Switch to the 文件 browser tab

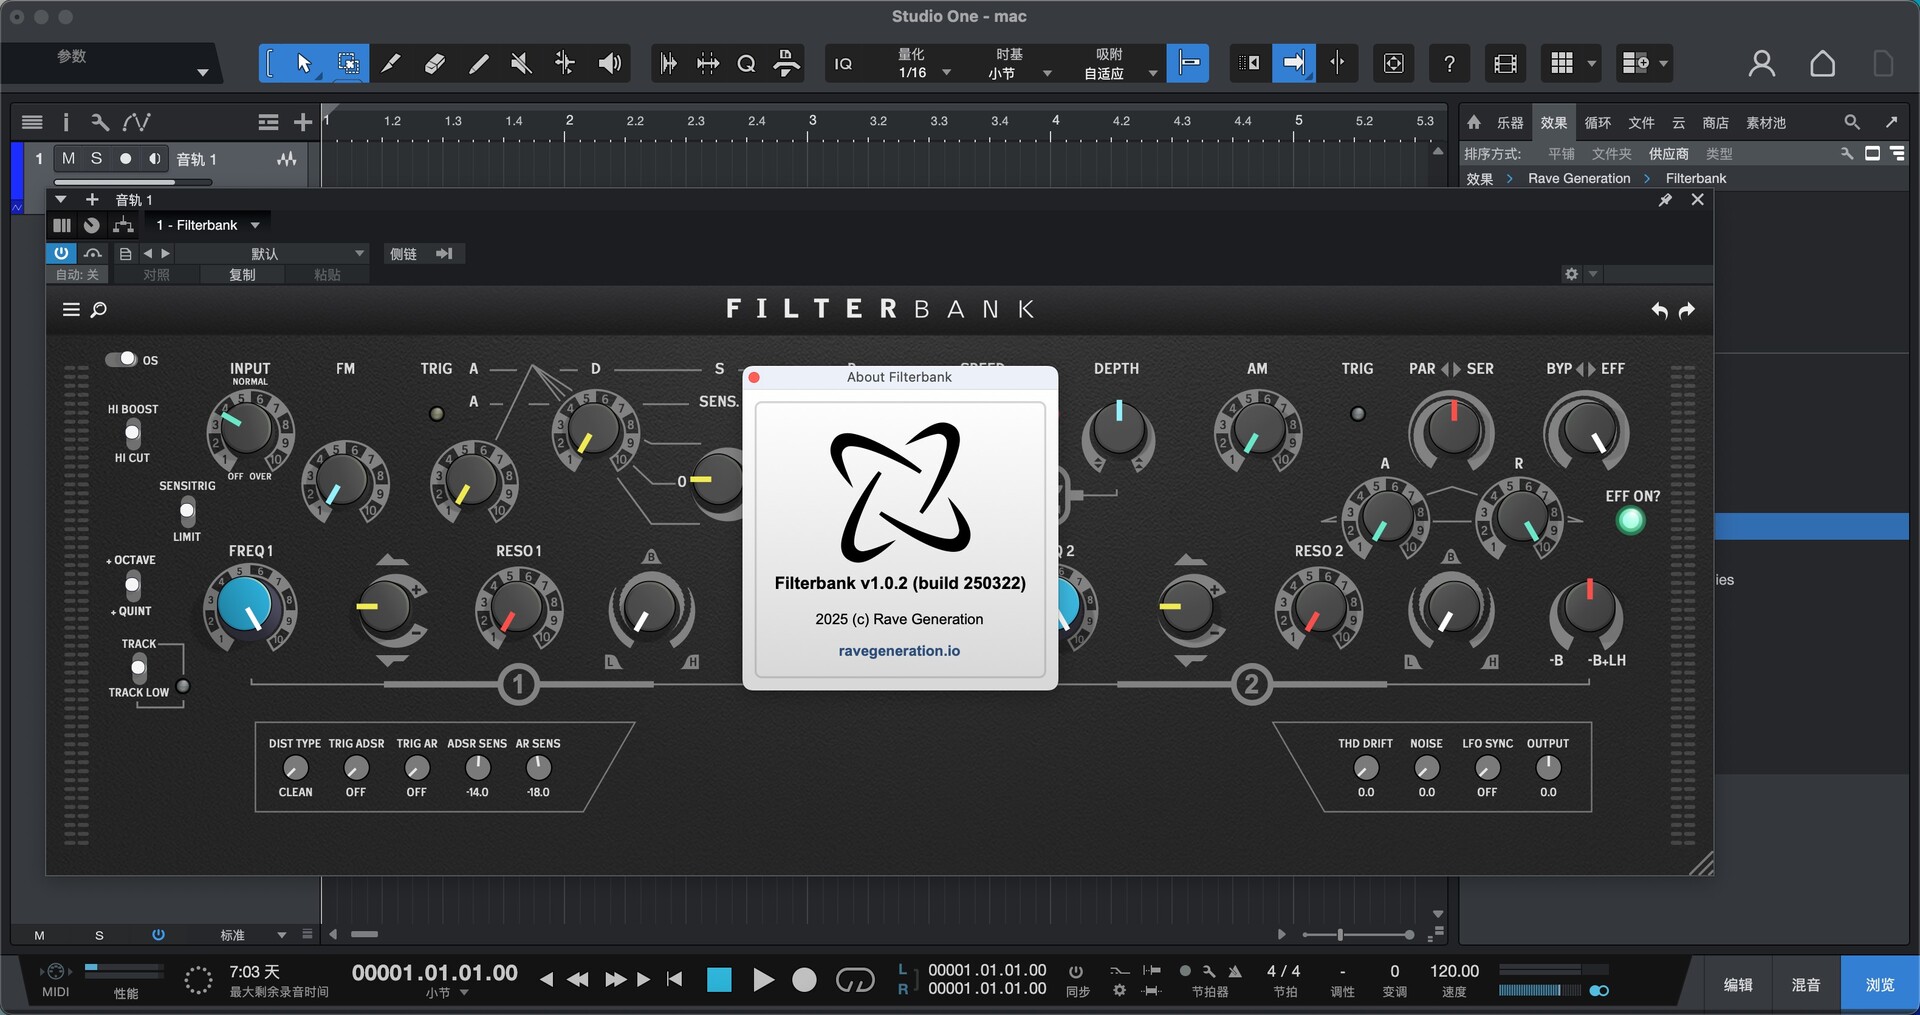(1641, 123)
